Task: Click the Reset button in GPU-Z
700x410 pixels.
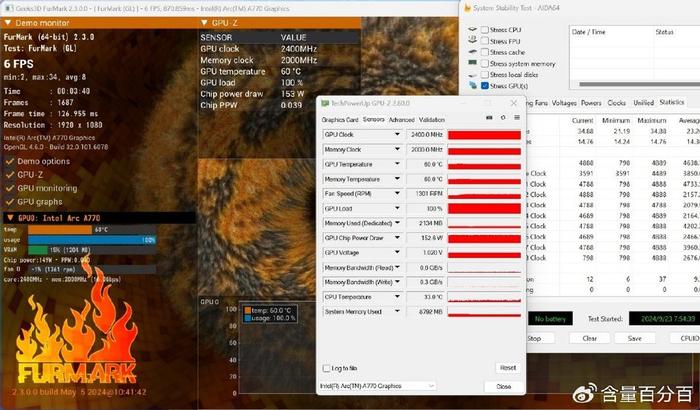Action: [508, 368]
